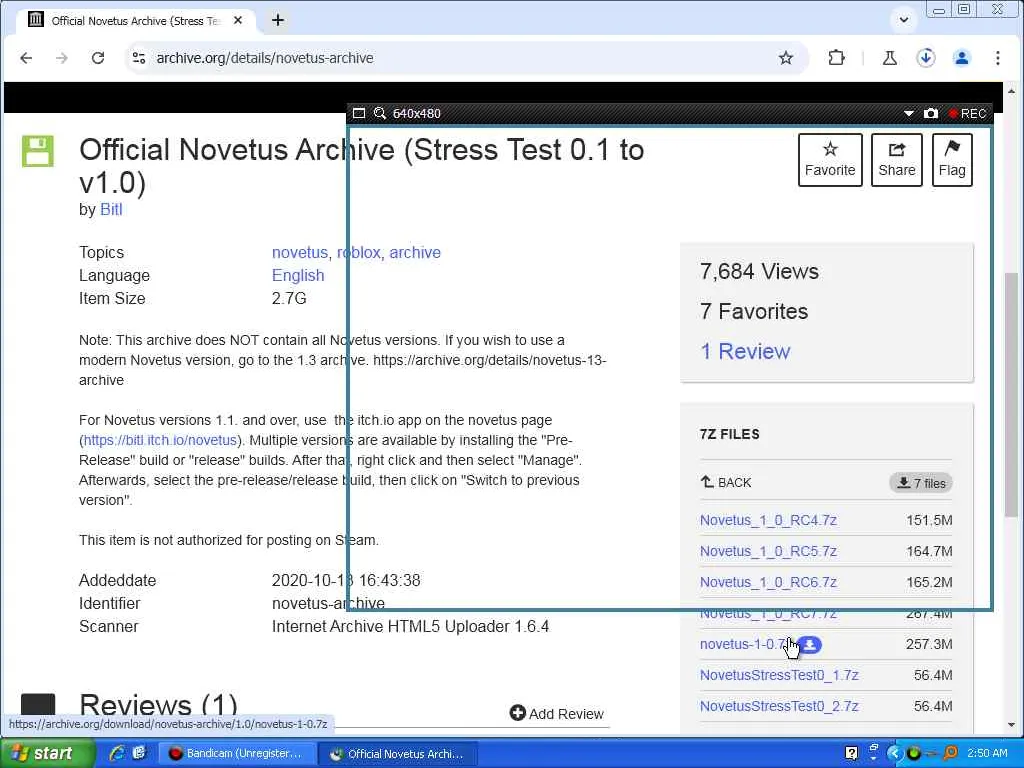Open the bitl.itch.io/novetus link
Viewport: 1024px width, 768px height.
[x=160, y=440]
